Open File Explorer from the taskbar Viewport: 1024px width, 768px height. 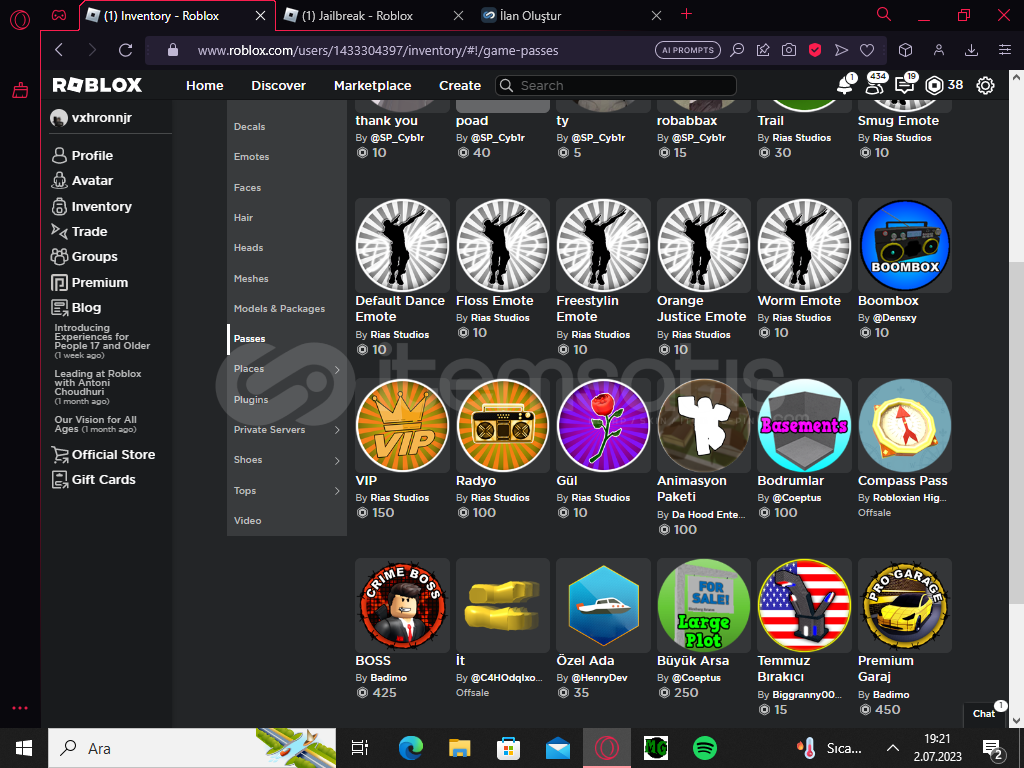pyautogui.click(x=460, y=748)
